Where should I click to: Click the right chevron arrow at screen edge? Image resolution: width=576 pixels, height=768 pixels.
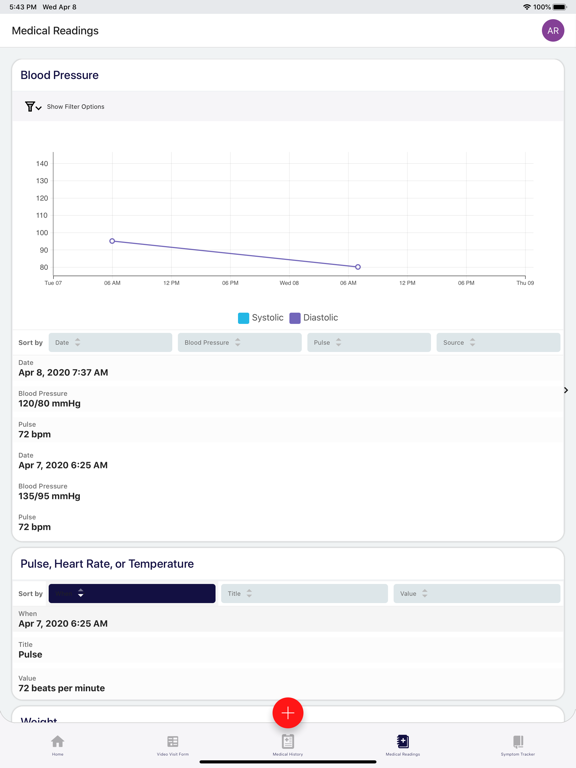click(566, 390)
